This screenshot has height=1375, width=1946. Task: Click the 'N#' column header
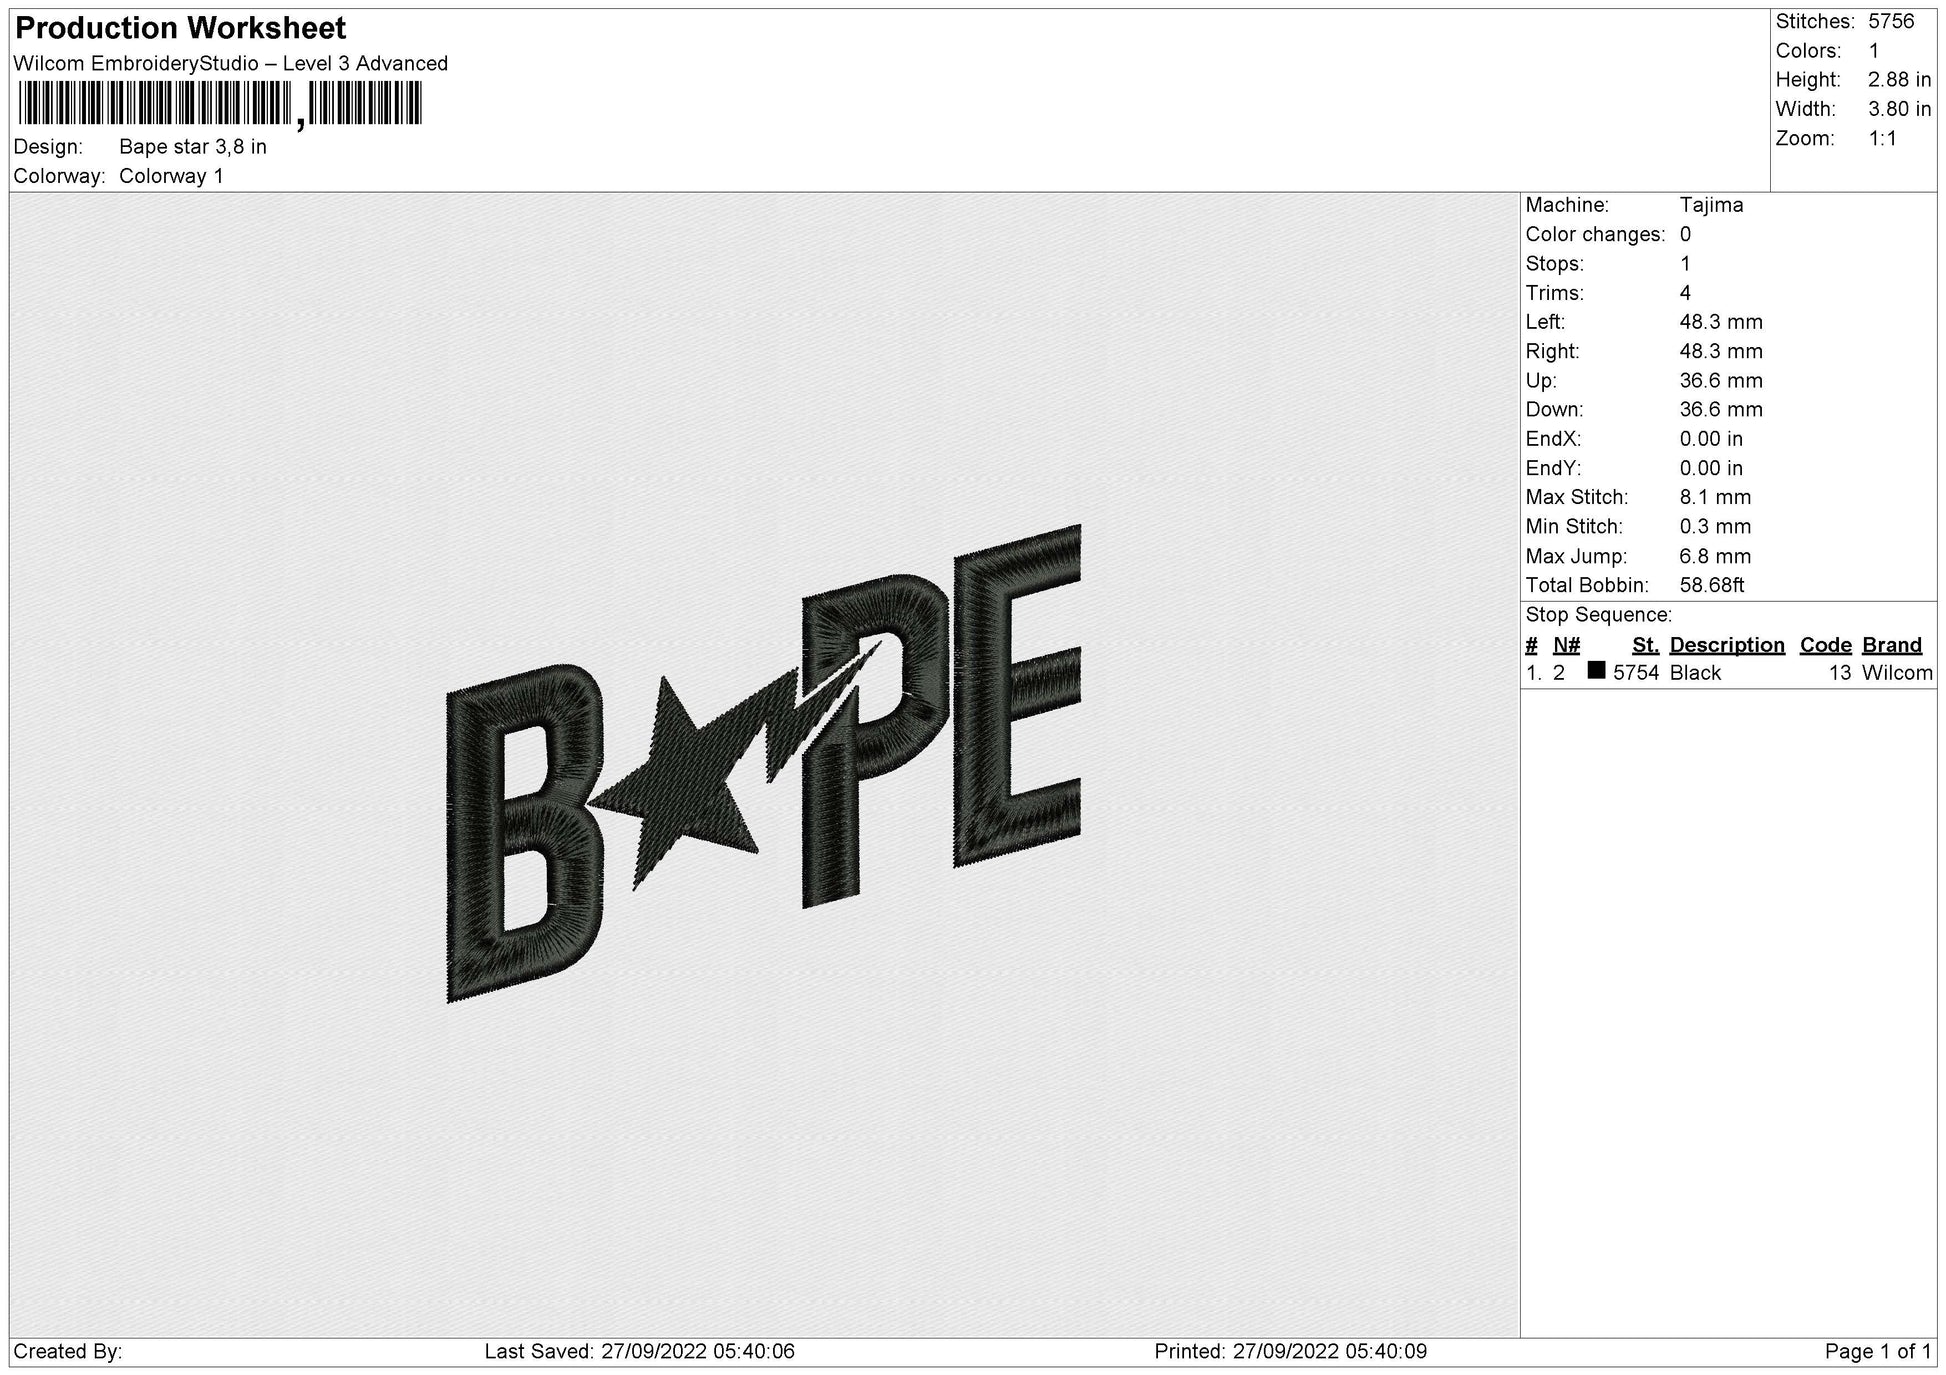pos(1566,645)
